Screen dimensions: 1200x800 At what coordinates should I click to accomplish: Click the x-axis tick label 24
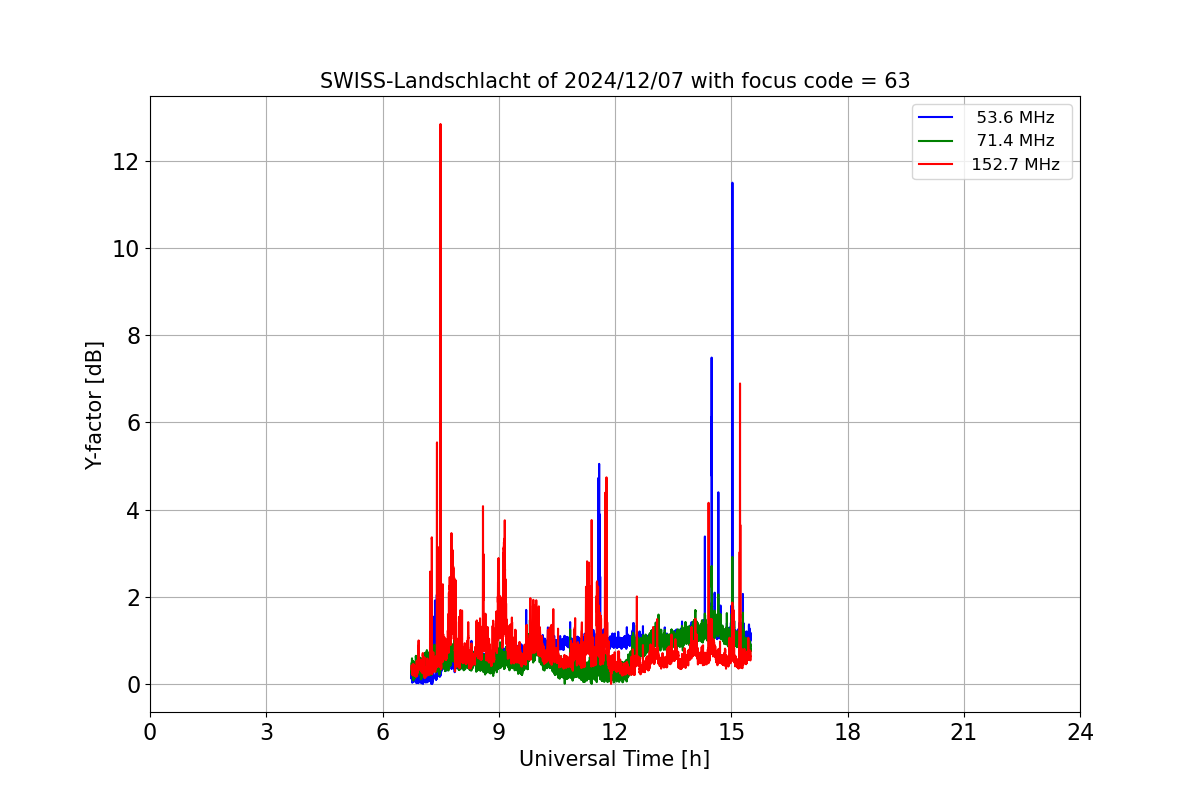click(1080, 732)
